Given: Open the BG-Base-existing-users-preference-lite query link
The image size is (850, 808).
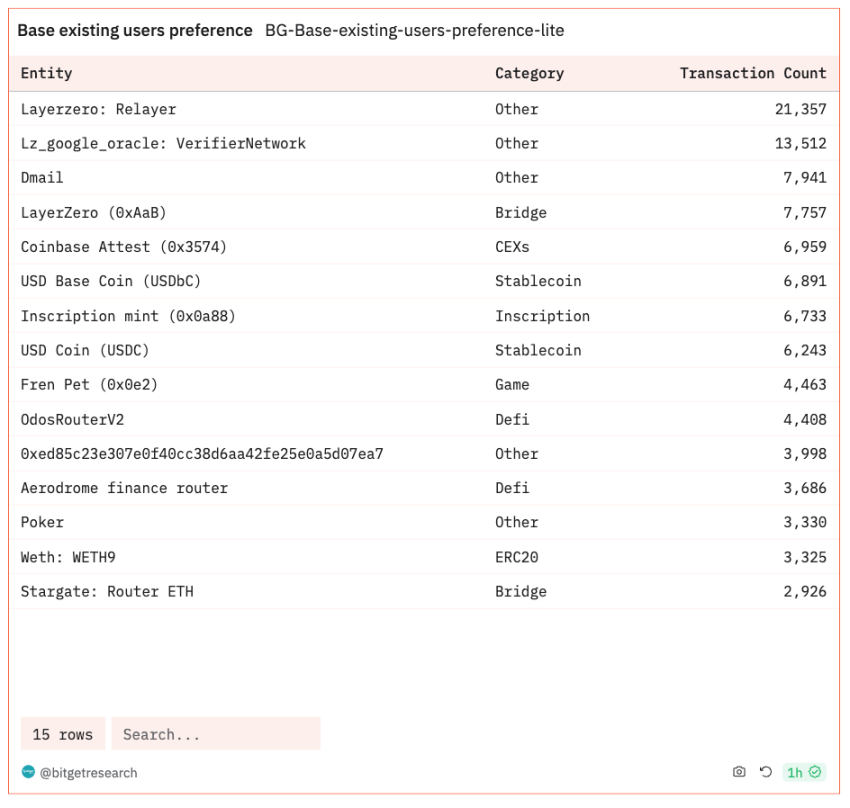Looking at the screenshot, I should pos(414,31).
